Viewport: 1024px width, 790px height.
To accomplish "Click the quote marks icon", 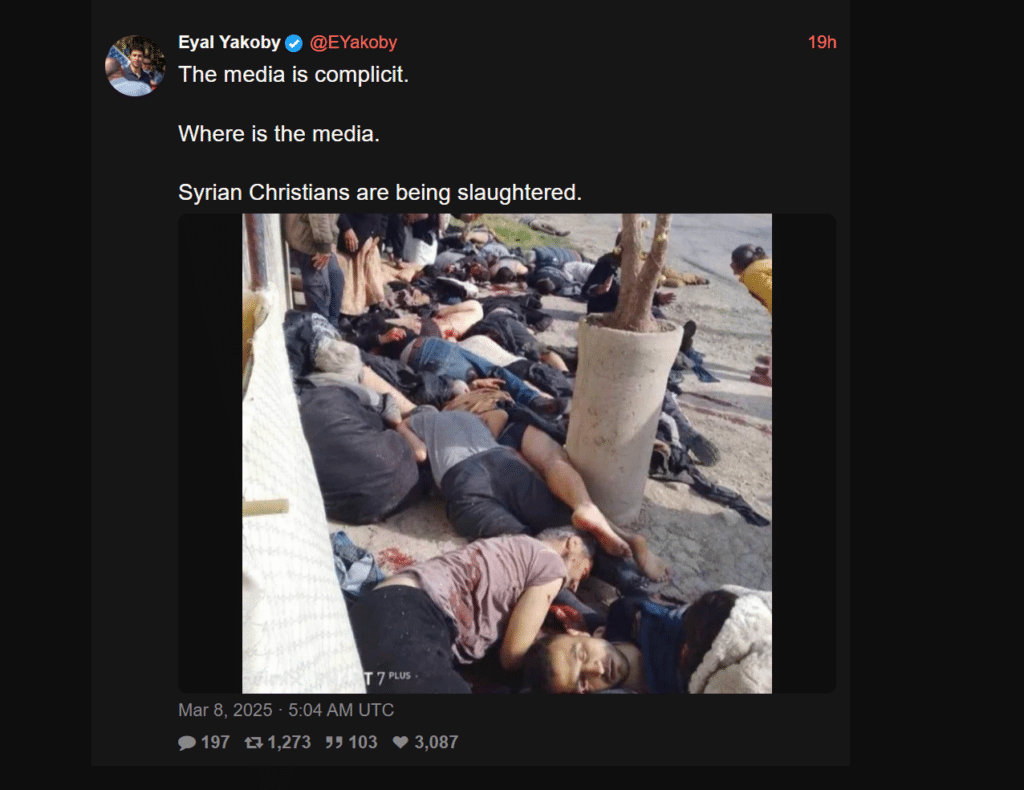I will tap(334, 742).
